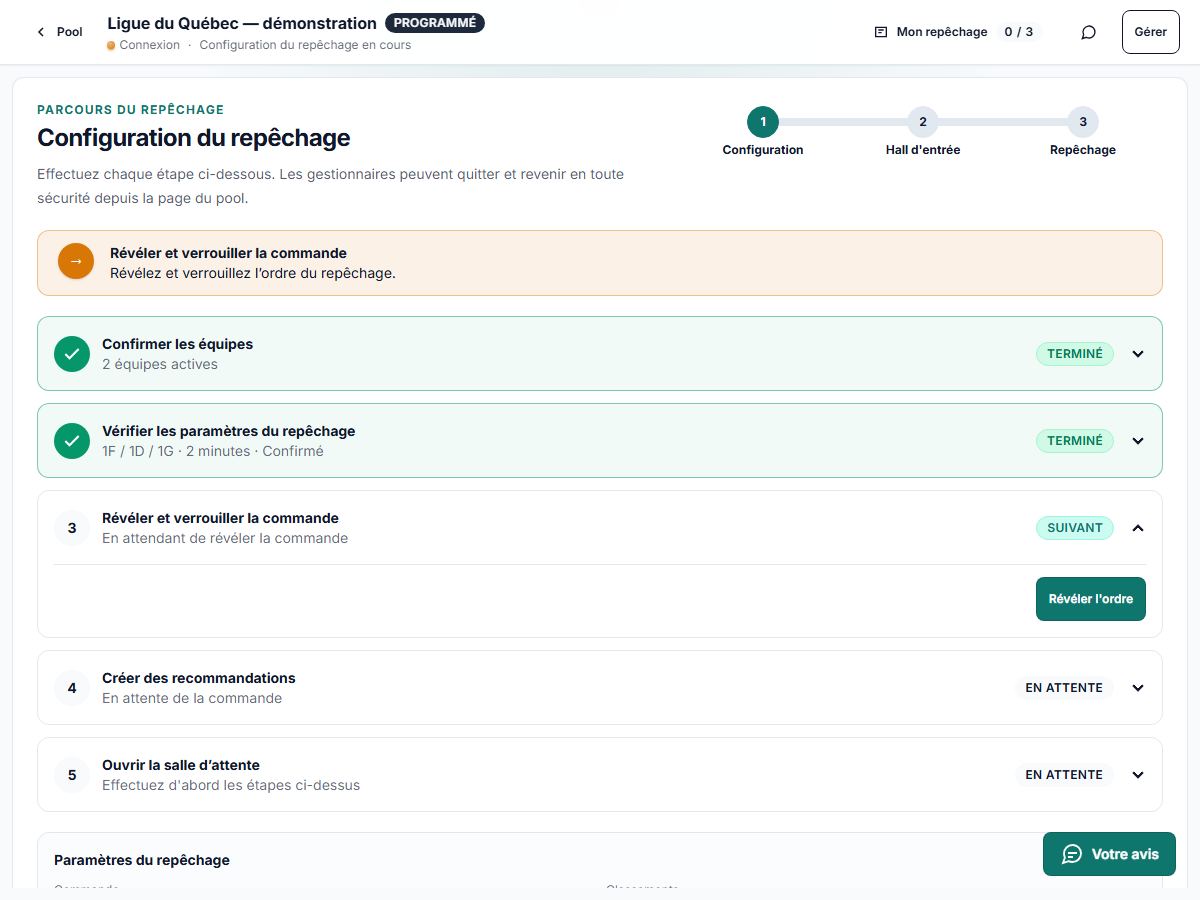Expand the Vérifier les paramètres du repêchage section
This screenshot has width=1200, height=900.
[x=1137, y=441]
